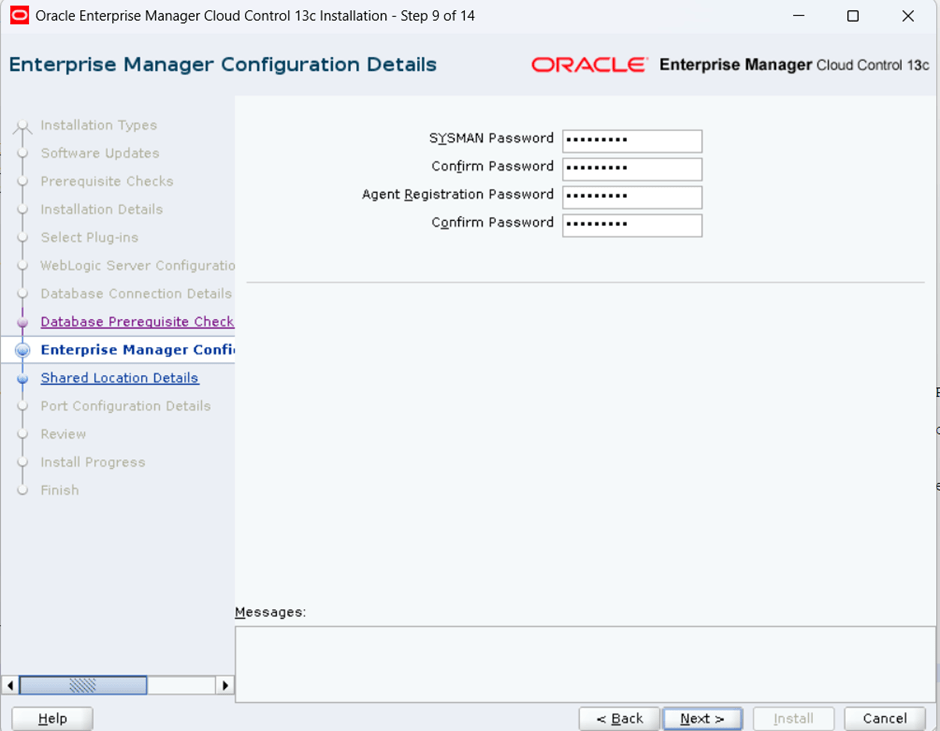Viewport: 940px width, 731px height.
Task: Click the Database Prerequisite Check step bullet
Action: coord(23,323)
